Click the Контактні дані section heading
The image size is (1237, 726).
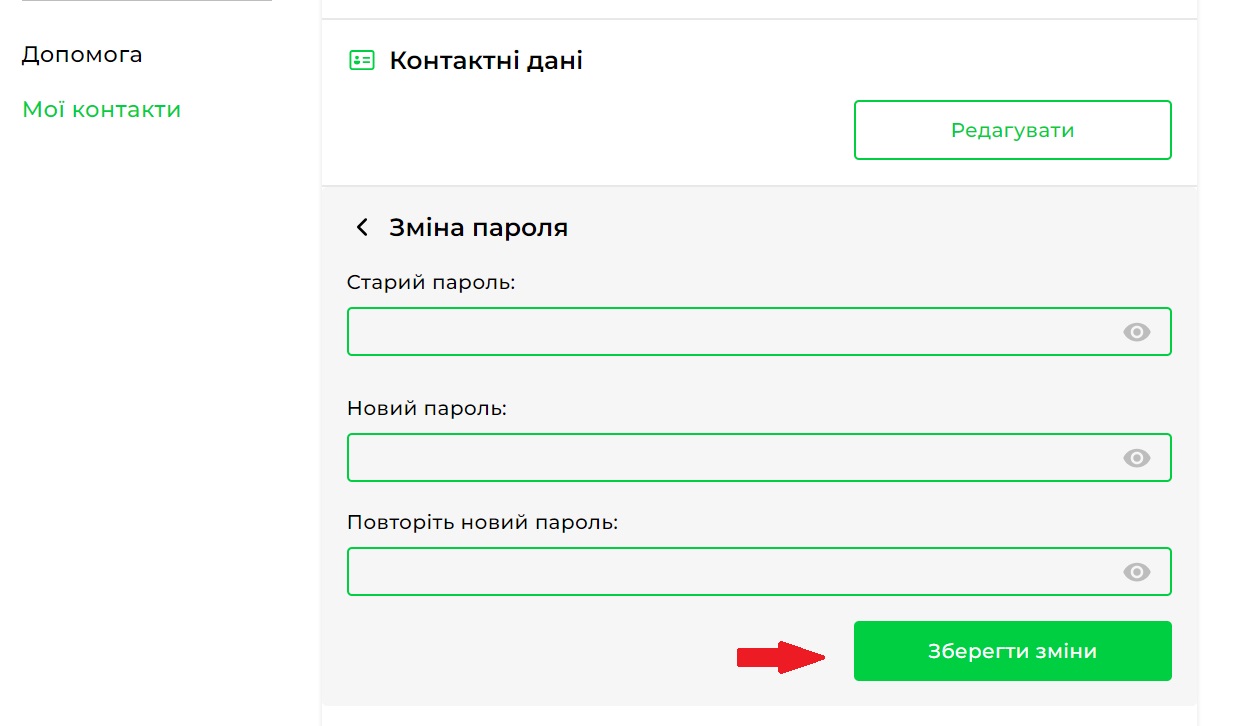[486, 61]
